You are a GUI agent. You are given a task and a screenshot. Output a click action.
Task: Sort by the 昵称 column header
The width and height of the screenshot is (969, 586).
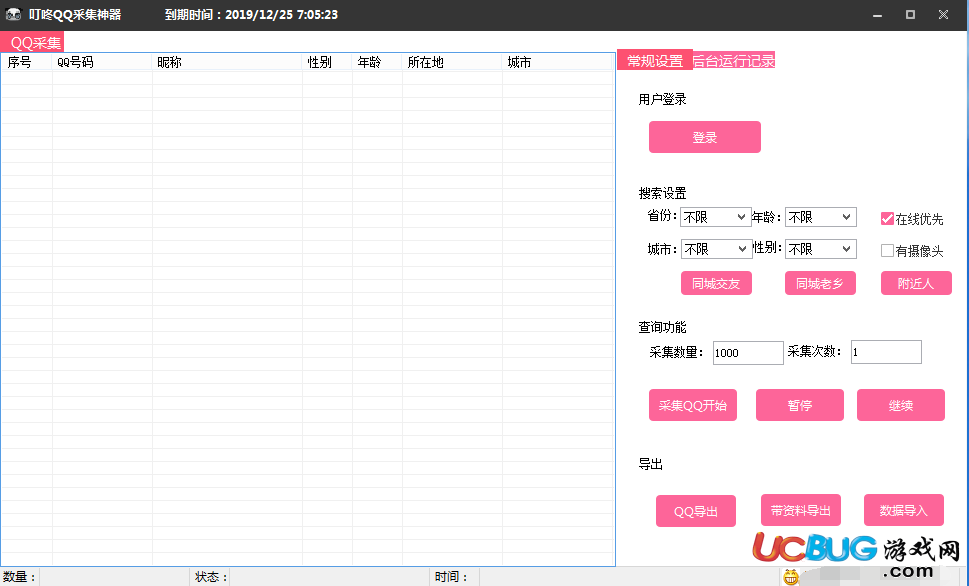point(227,62)
